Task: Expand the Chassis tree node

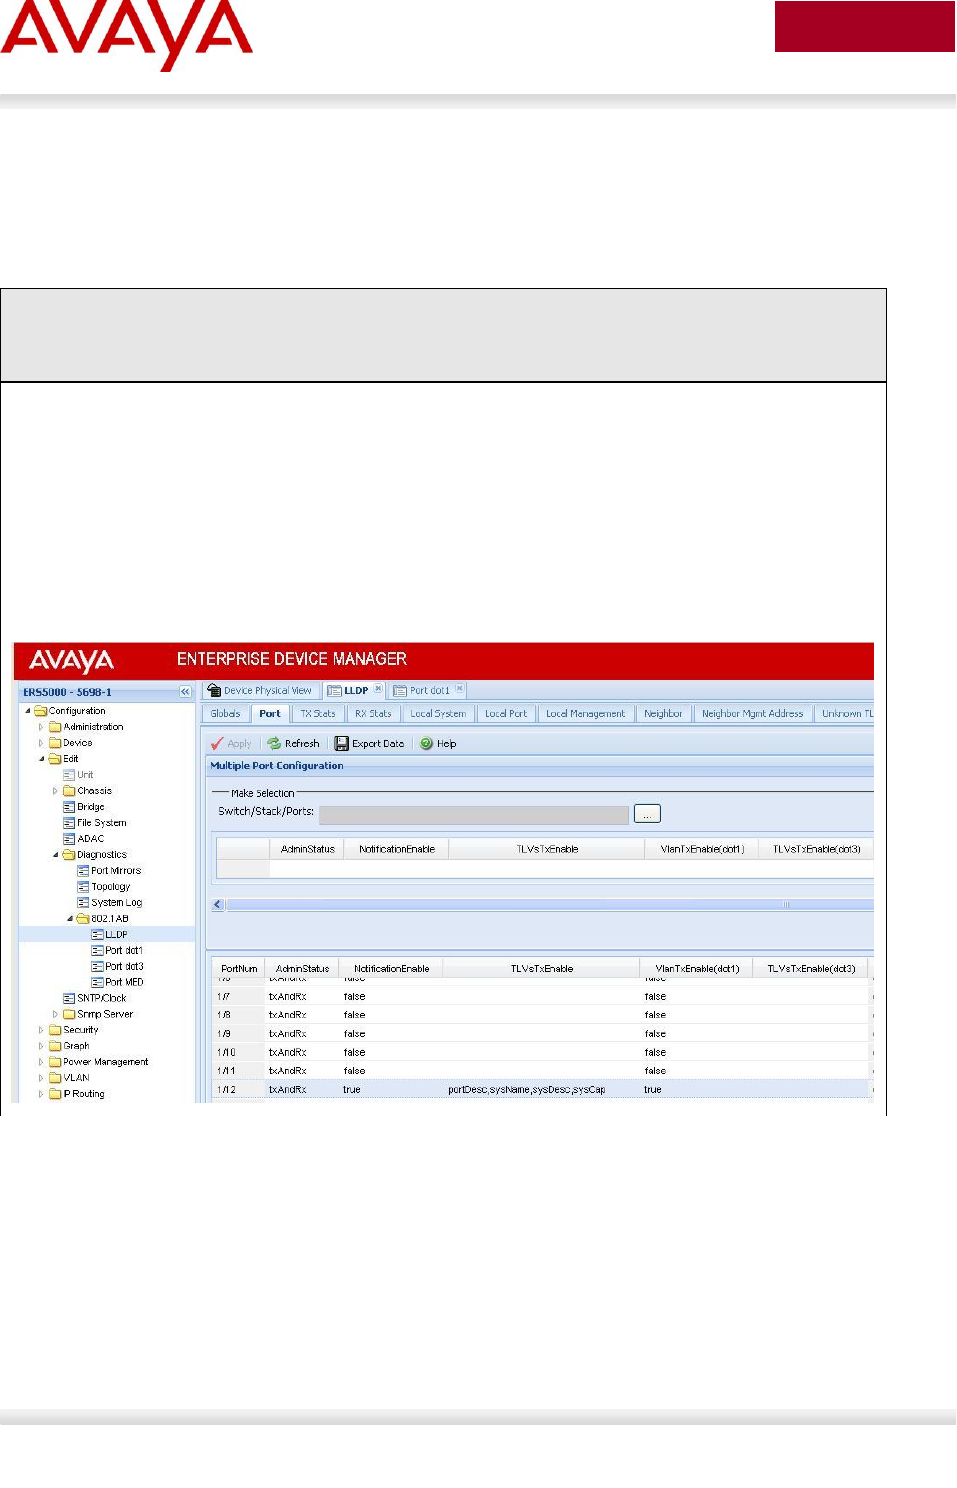Action: [x=55, y=791]
